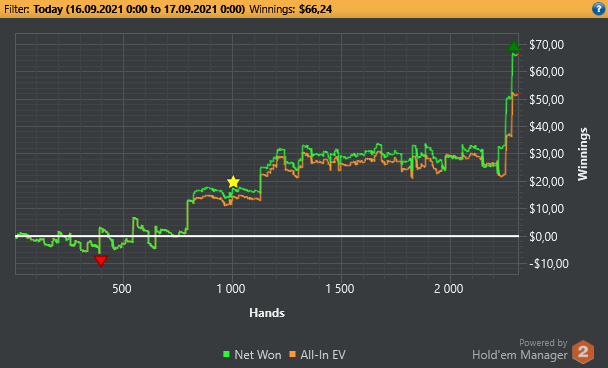Click the $70,00 axis label
Image resolution: width=608 pixels, height=368 pixels.
547,45
